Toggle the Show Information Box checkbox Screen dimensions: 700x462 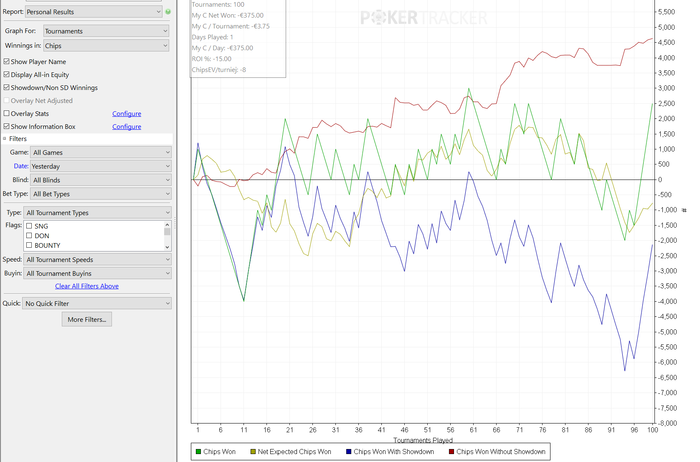tap(6, 126)
